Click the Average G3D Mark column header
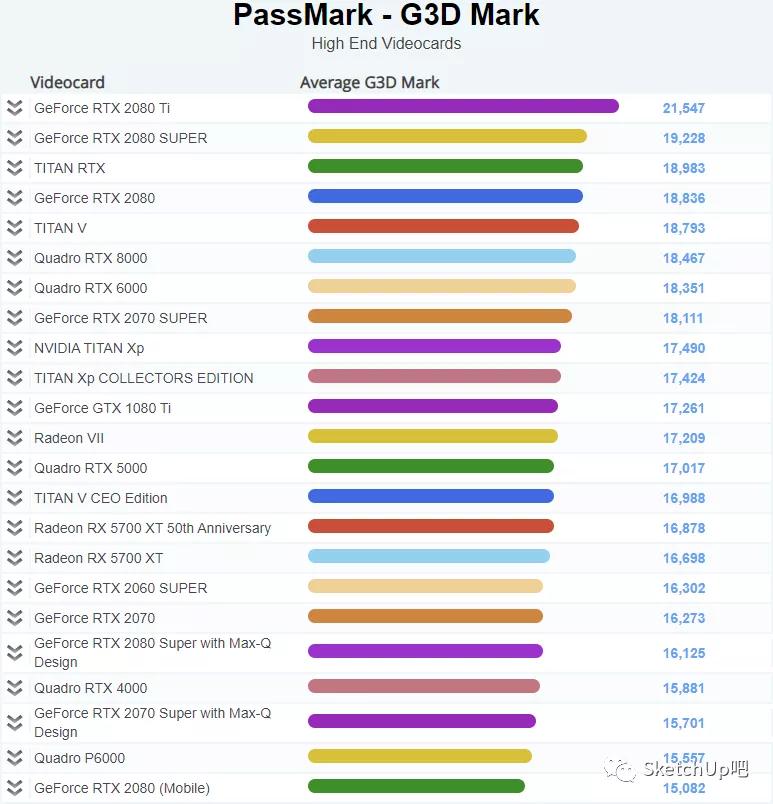 [369, 83]
